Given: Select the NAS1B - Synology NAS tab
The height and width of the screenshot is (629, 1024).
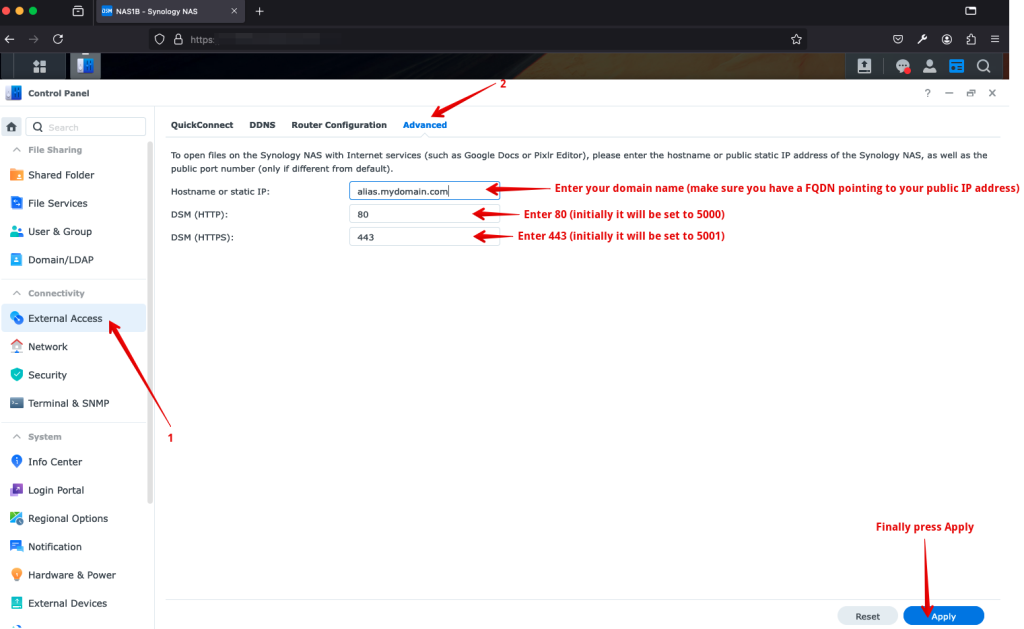Looking at the screenshot, I should (170, 11).
